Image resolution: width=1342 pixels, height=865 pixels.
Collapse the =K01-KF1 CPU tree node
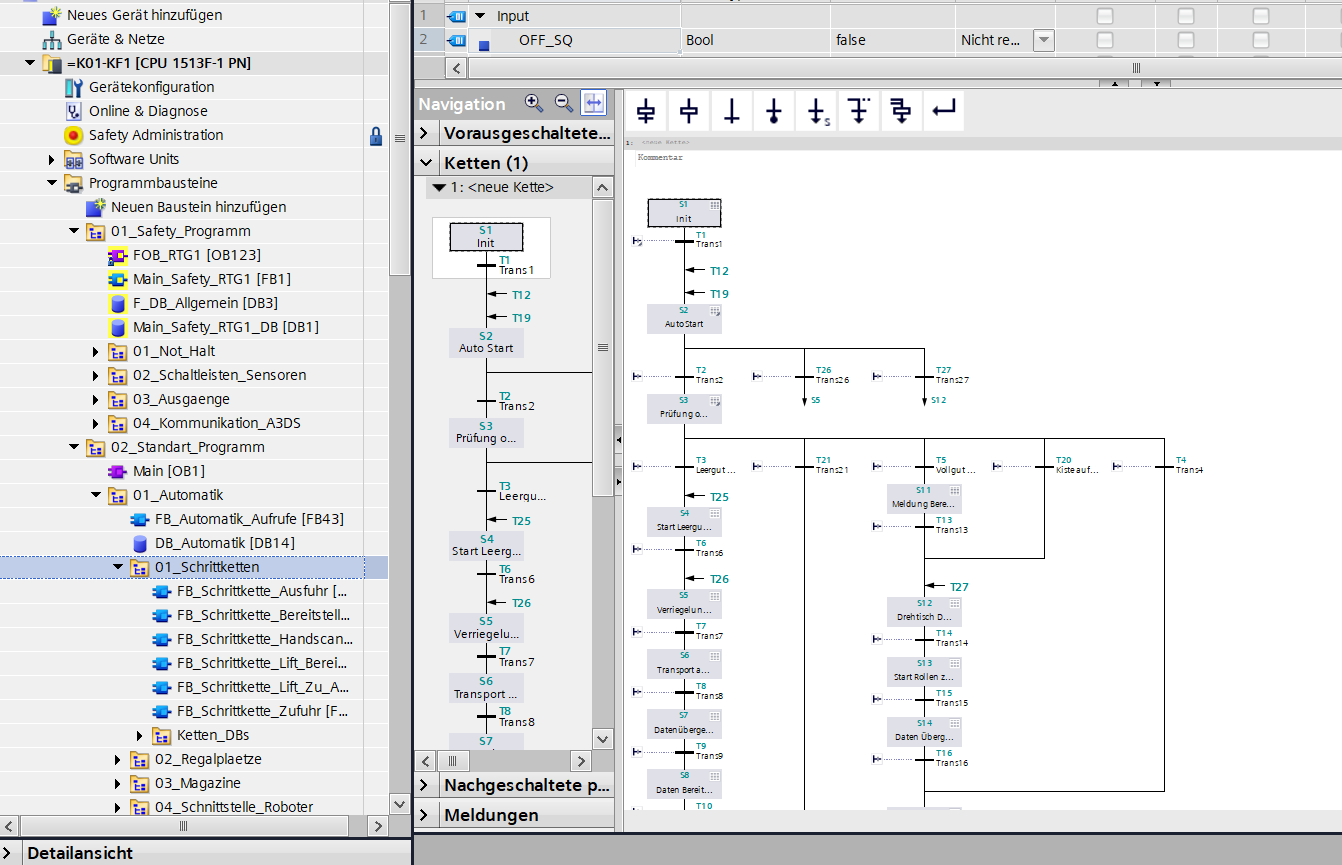[x=30, y=63]
